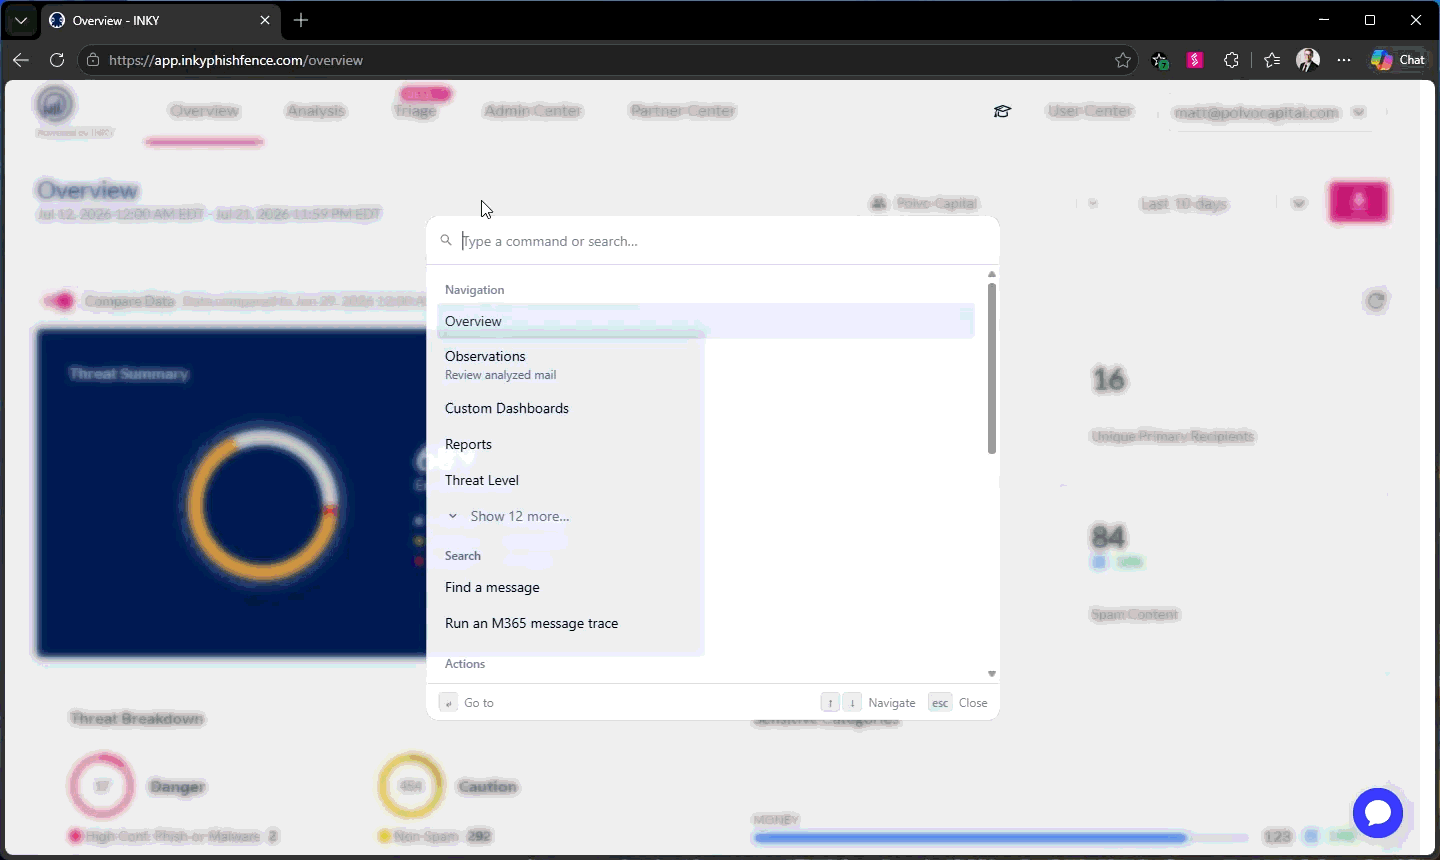
Task: View site information lock icon
Action: click(x=93, y=60)
